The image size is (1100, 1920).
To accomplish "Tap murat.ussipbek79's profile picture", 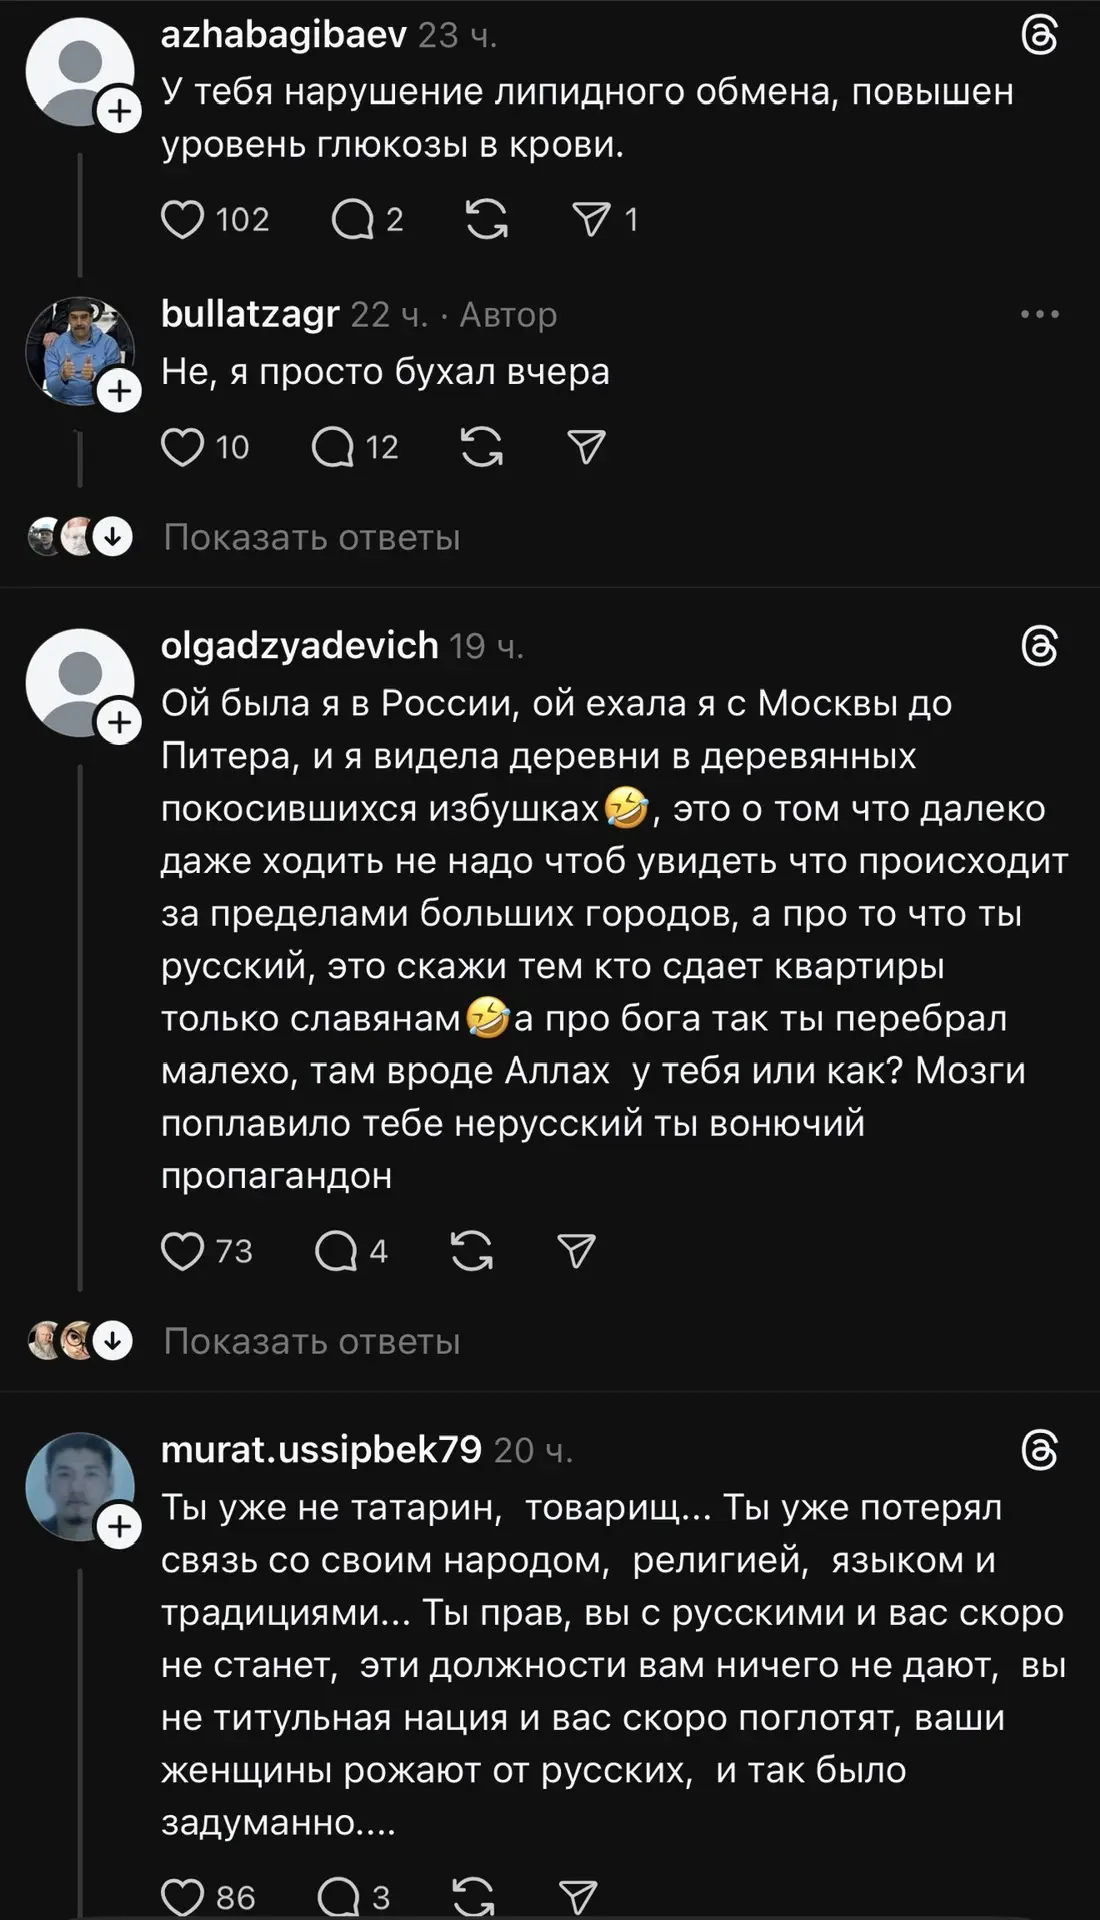I will pyautogui.click(x=79, y=1487).
